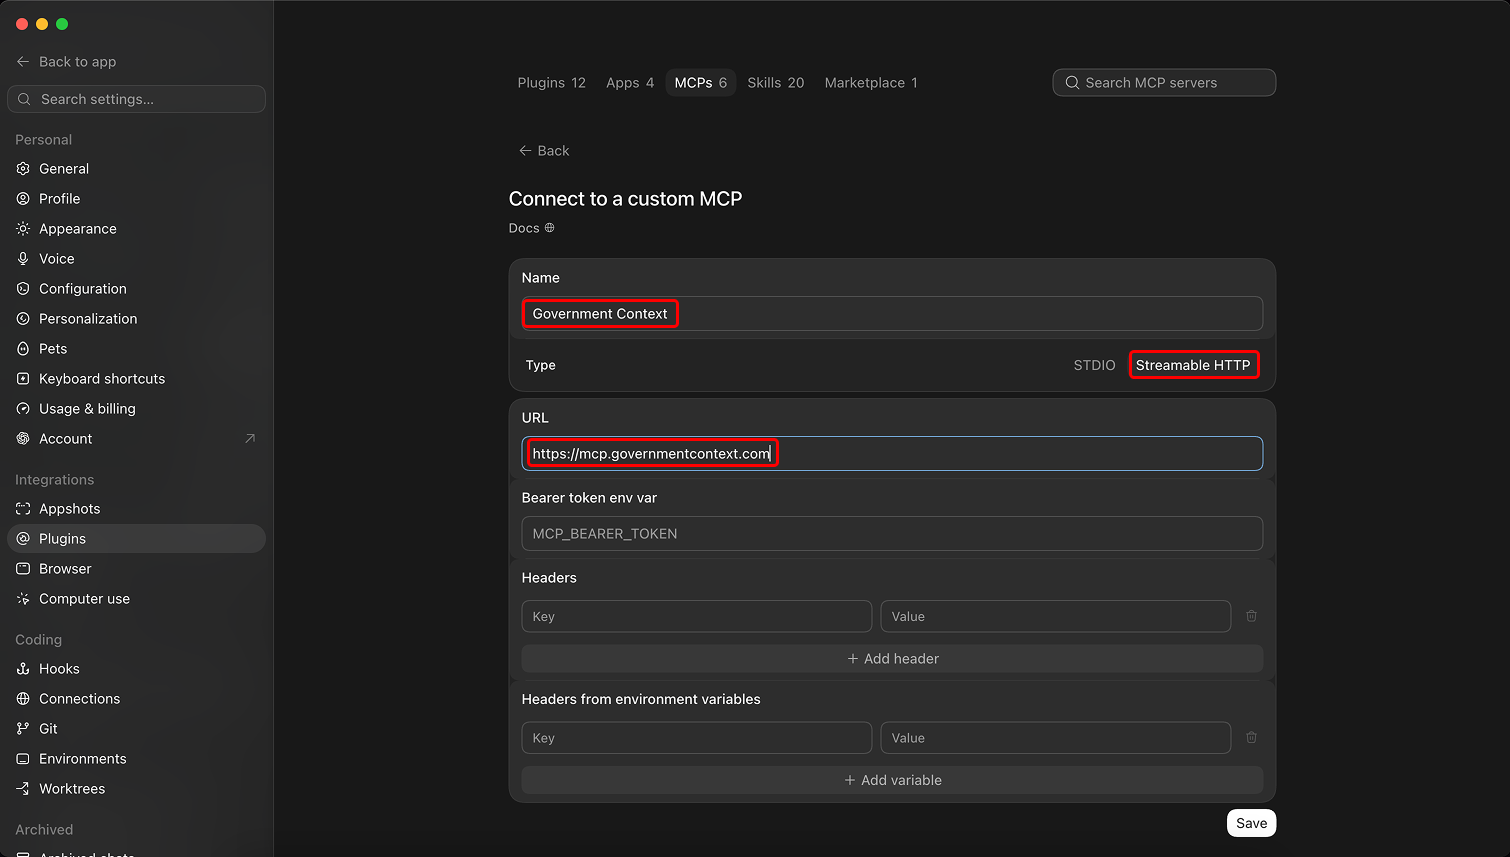Click the Add header button
This screenshot has width=1510, height=857.
click(x=892, y=659)
